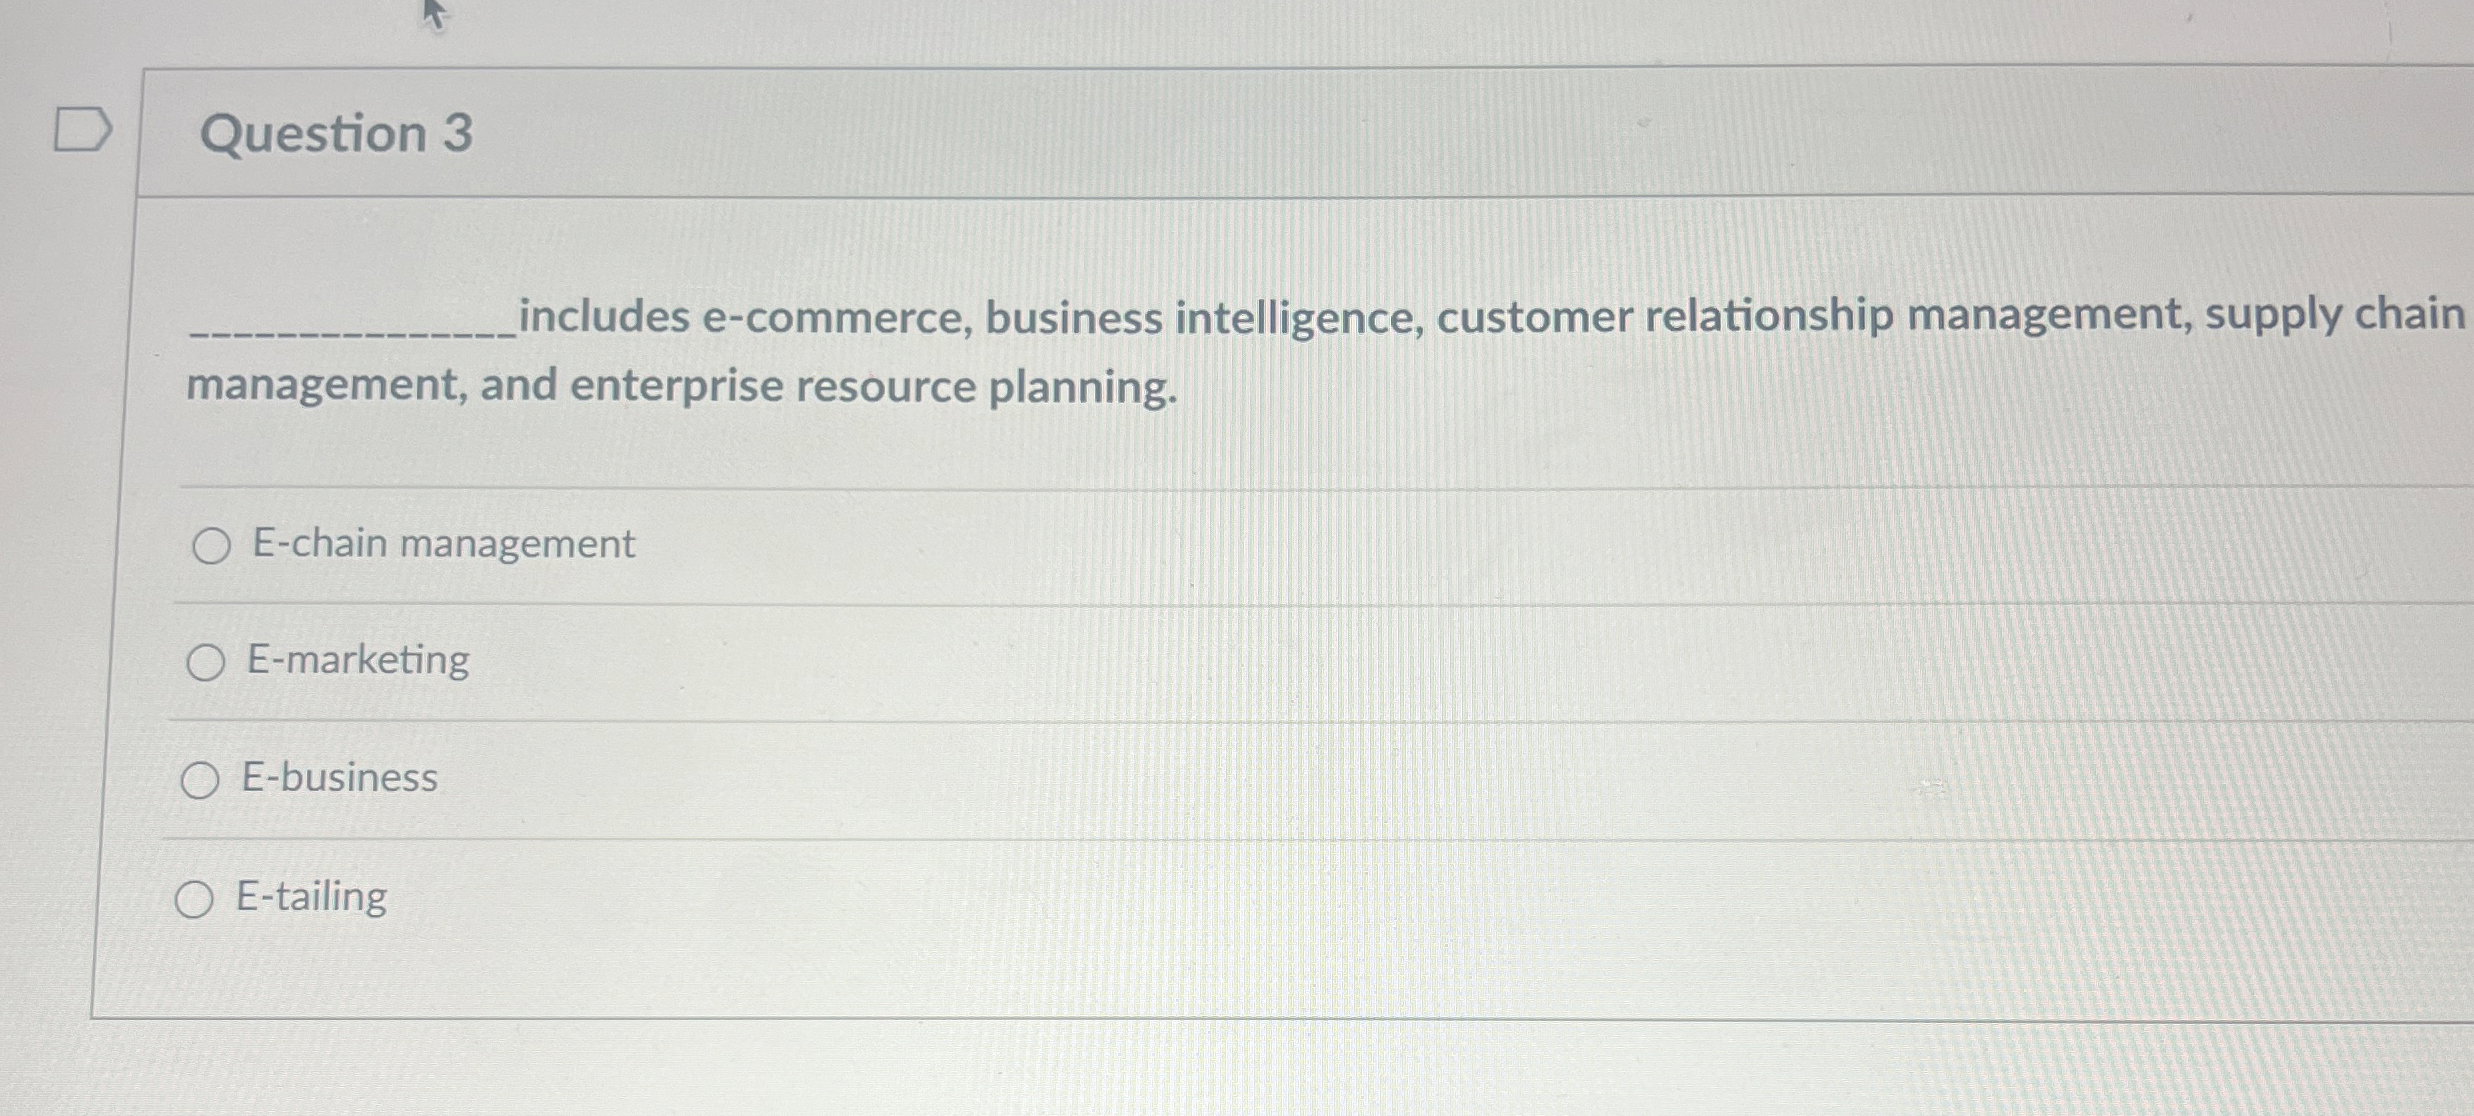Select the E-tailing radio button
Viewport: 2474px width, 1116px height.
pyautogui.click(x=196, y=898)
